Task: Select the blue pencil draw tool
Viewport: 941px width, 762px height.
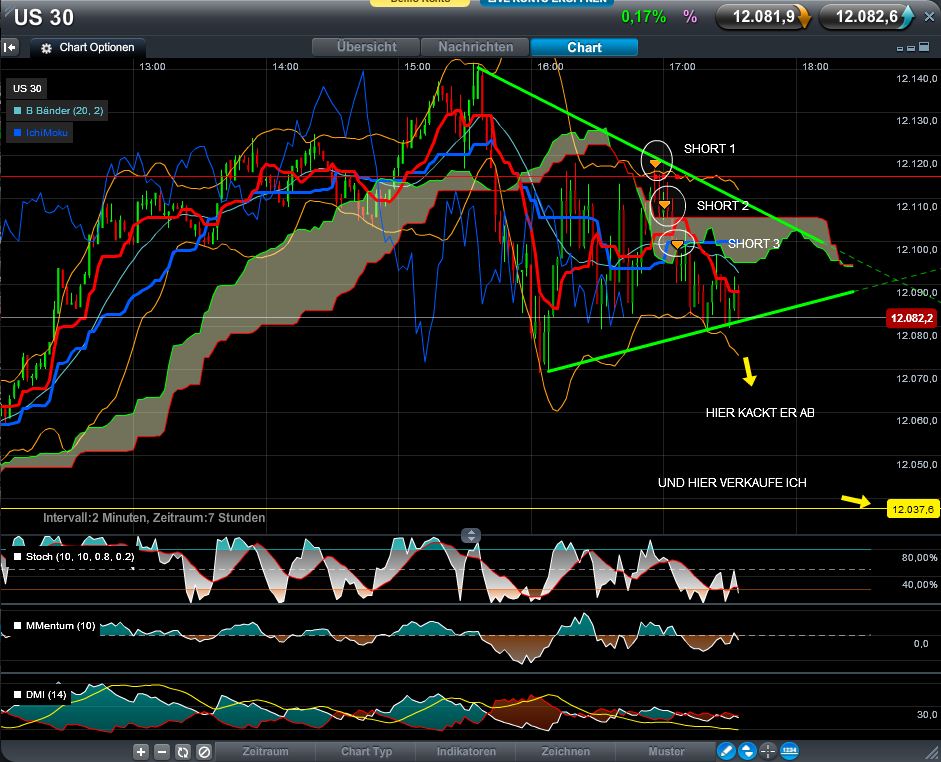Action: click(726, 751)
